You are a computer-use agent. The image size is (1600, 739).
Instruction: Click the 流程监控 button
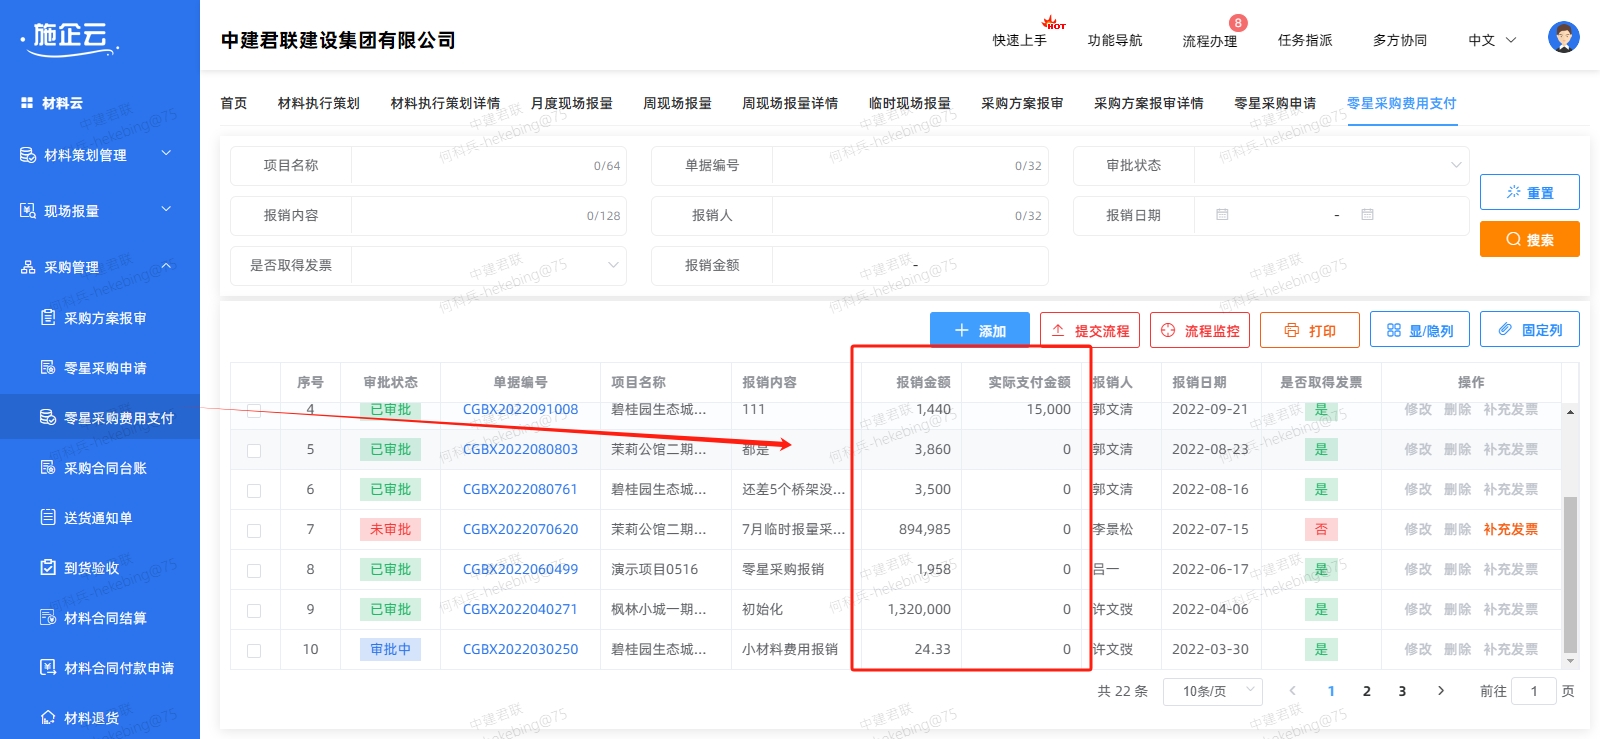pyautogui.click(x=1199, y=330)
